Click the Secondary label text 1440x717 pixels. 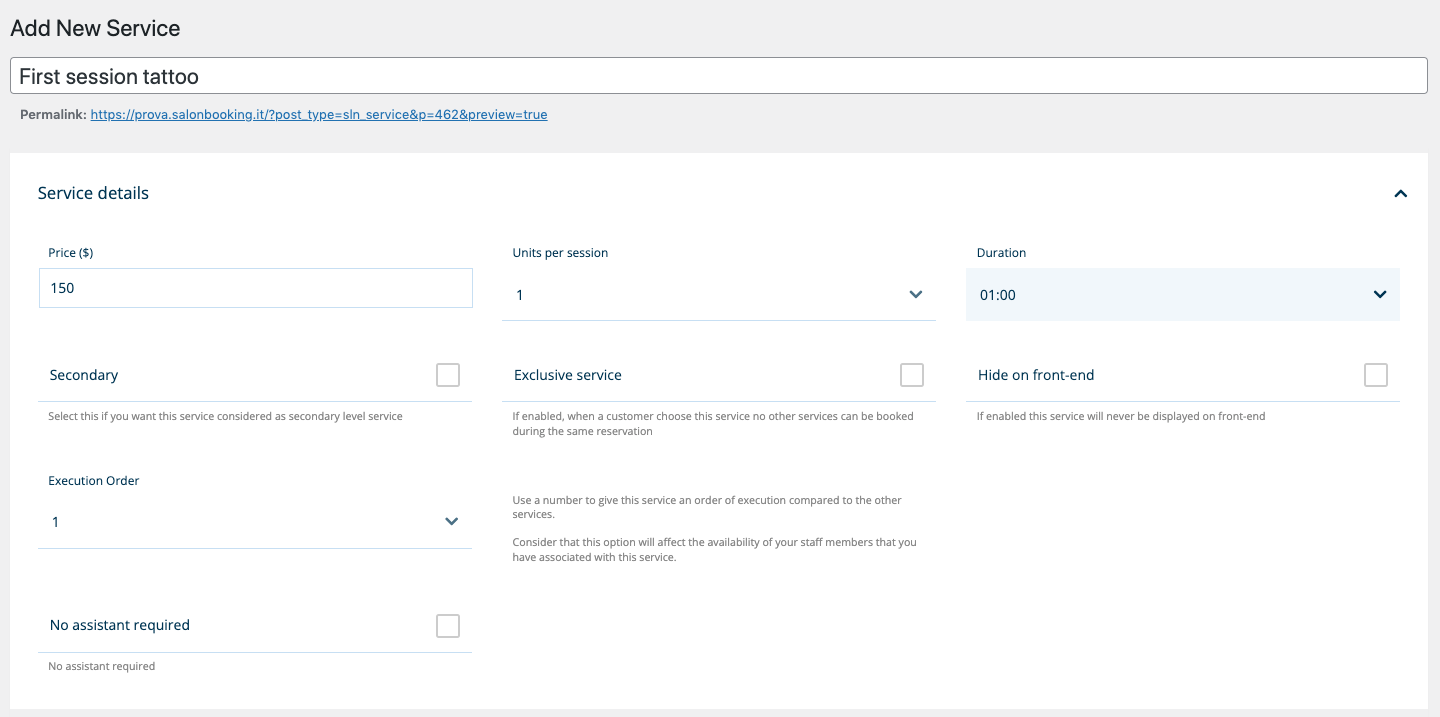click(84, 375)
